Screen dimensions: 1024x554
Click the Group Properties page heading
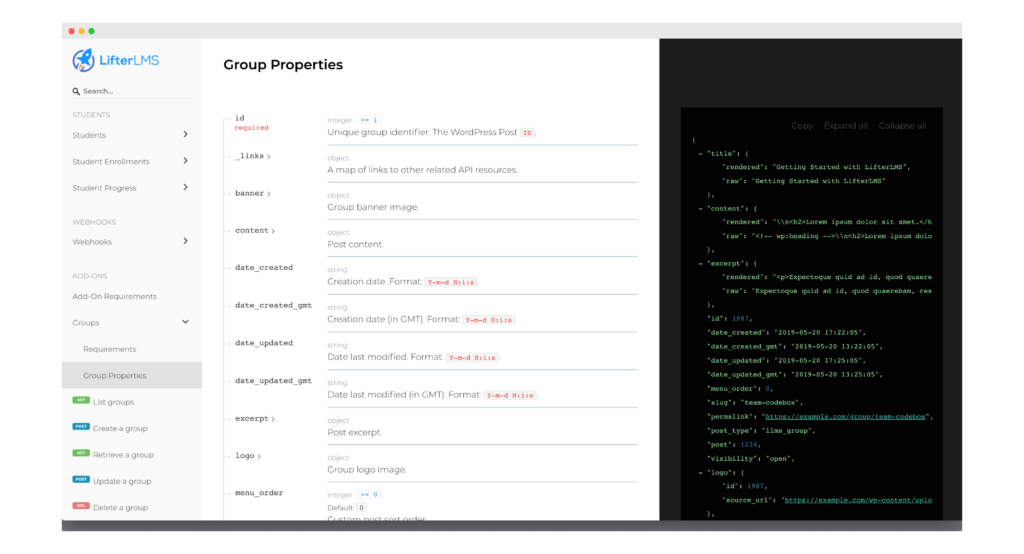pyautogui.click(x=283, y=65)
